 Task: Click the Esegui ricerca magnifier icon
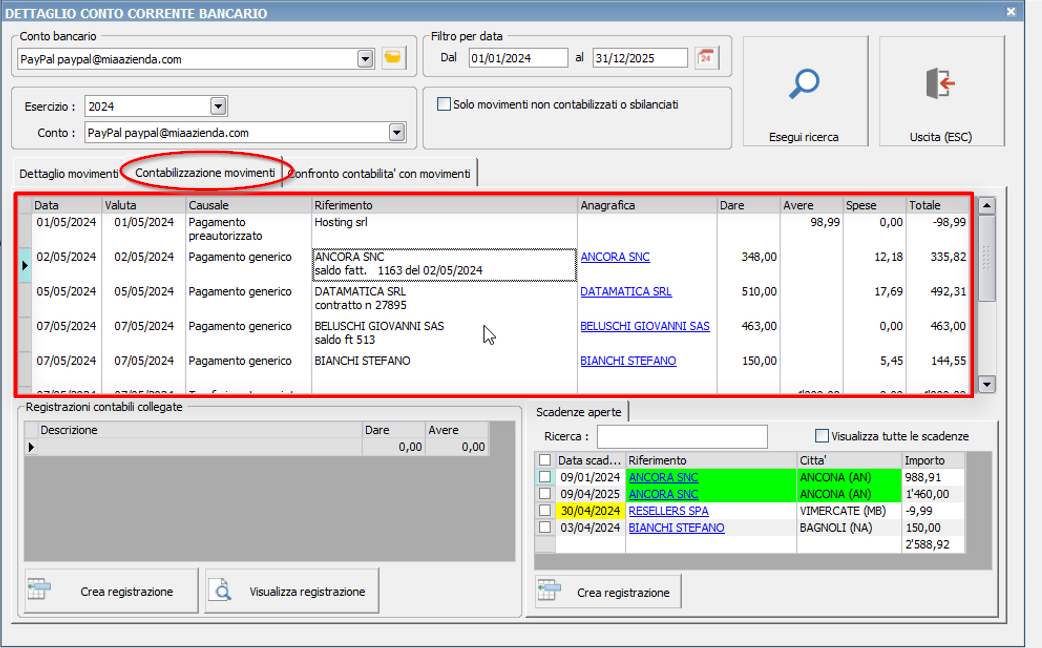coord(803,84)
